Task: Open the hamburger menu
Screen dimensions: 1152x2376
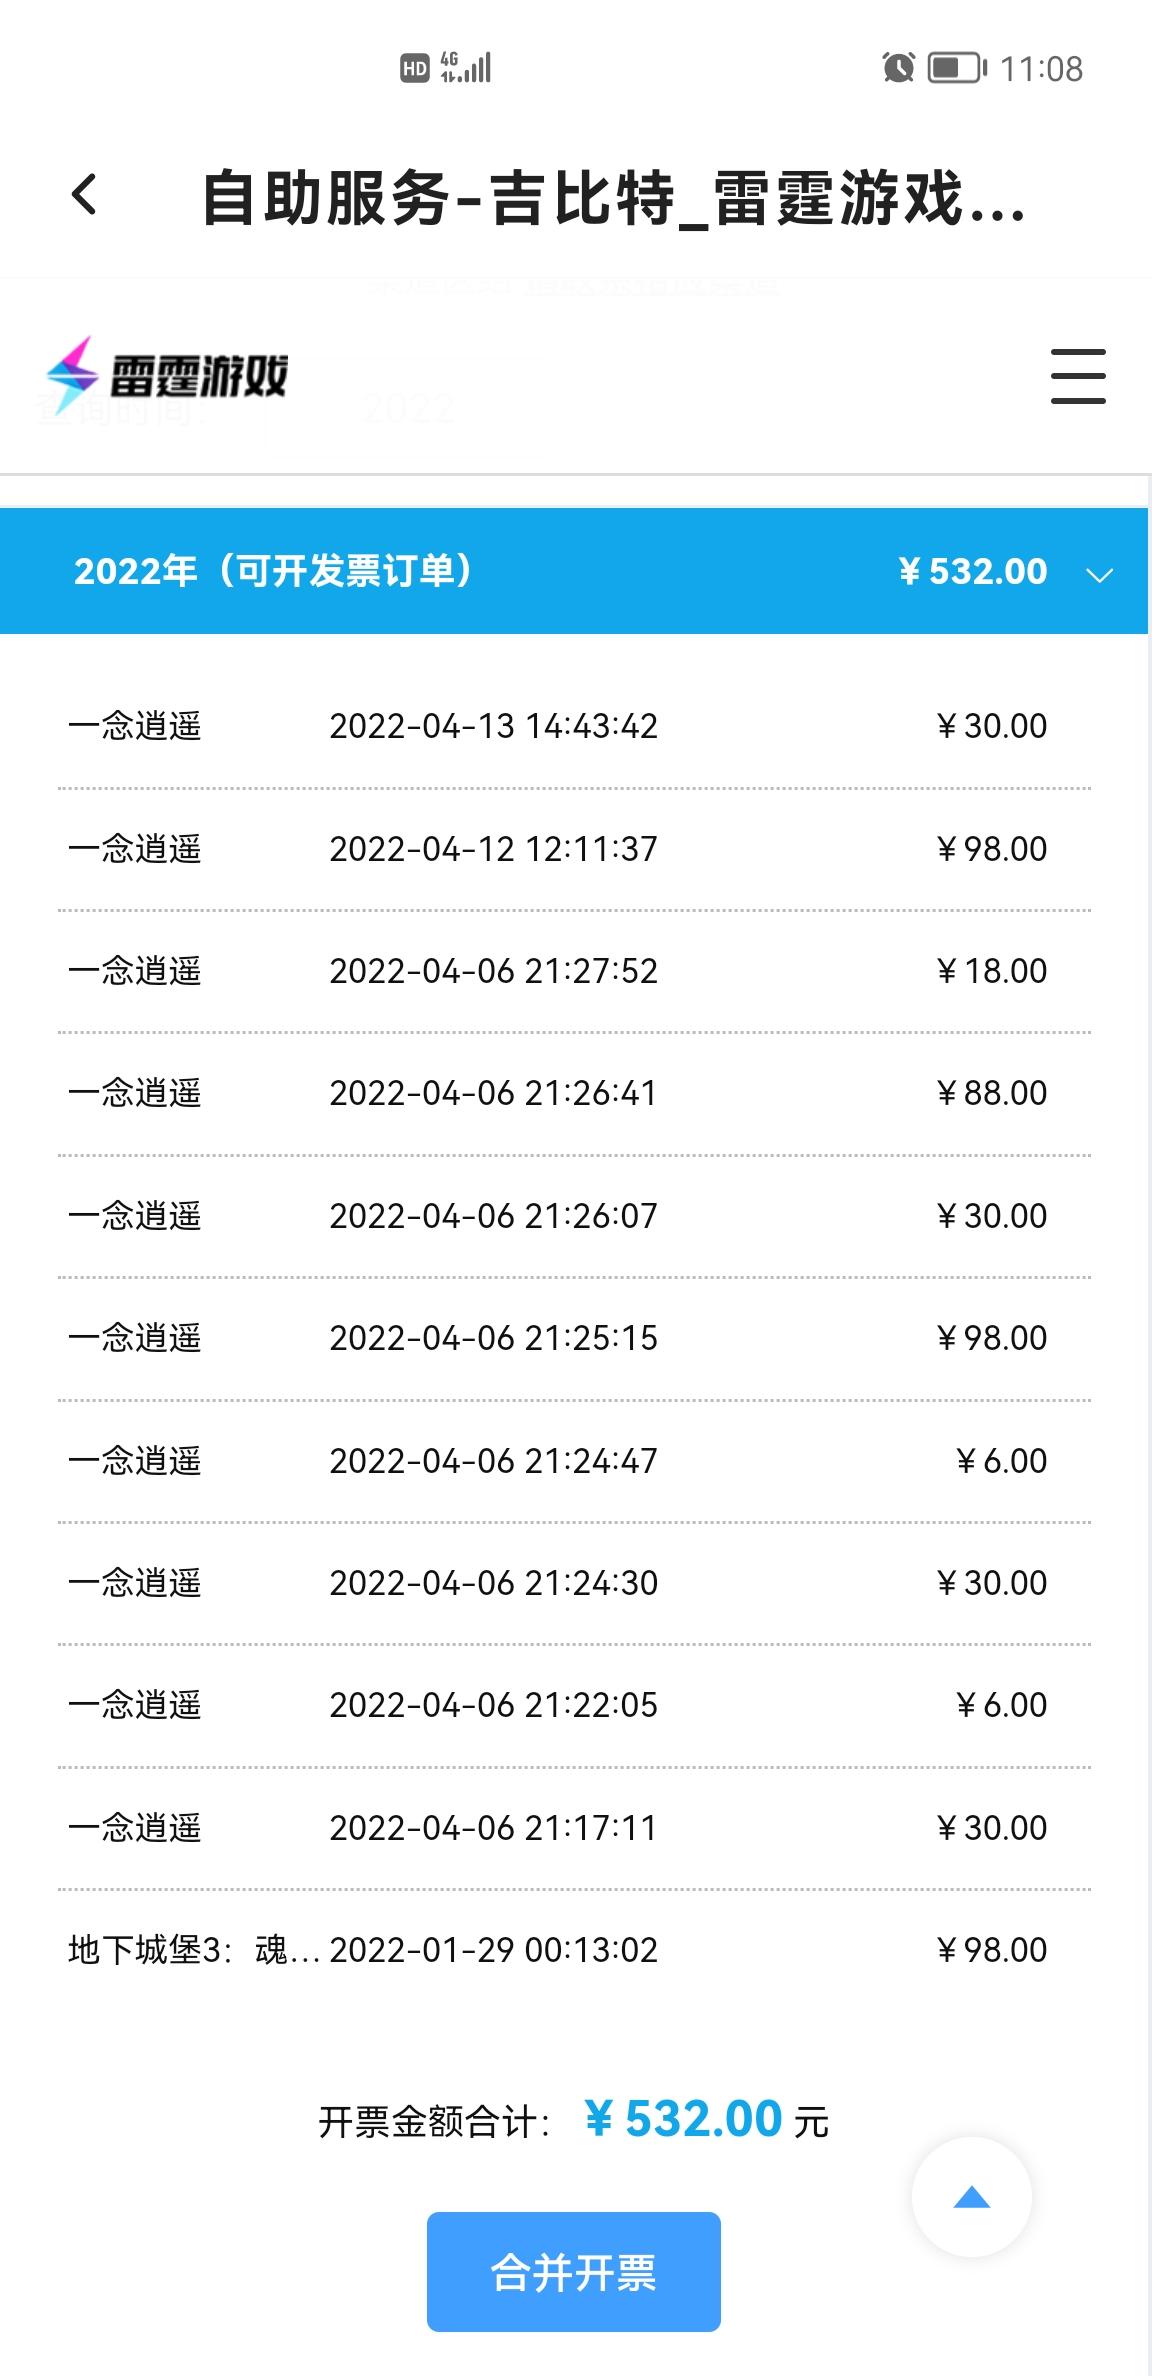Action: tap(1078, 376)
